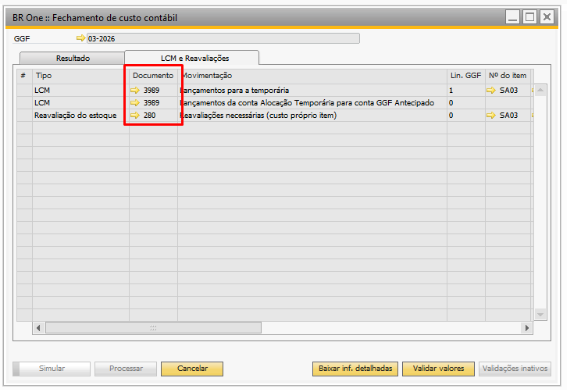
Task: Switch to the Resultado tab
Action: [x=72, y=58]
